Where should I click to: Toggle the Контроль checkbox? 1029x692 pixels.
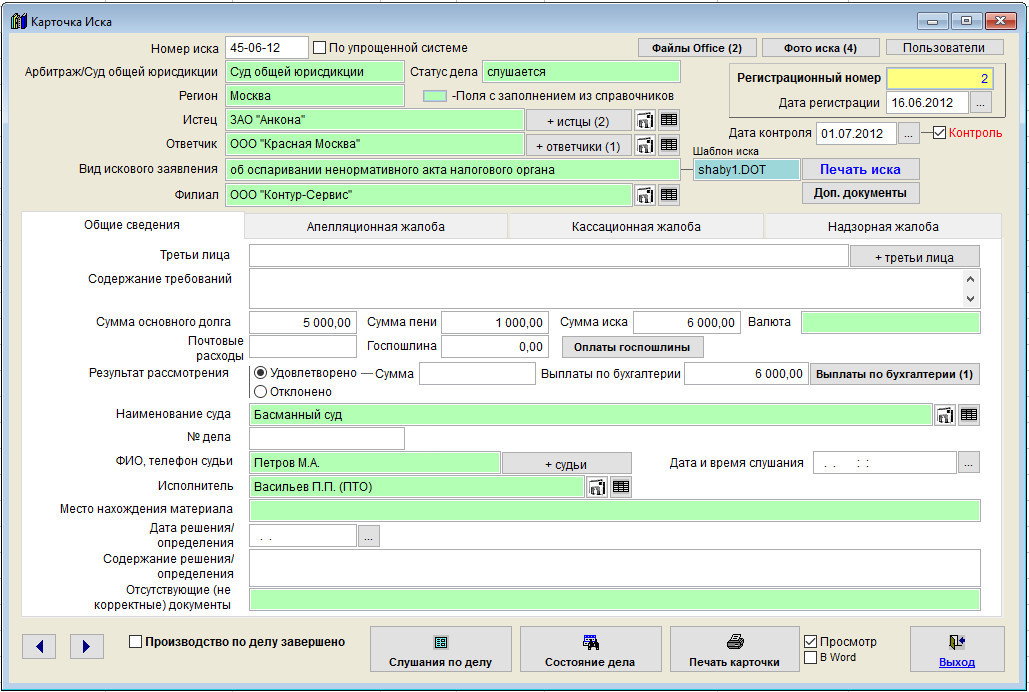(939, 132)
